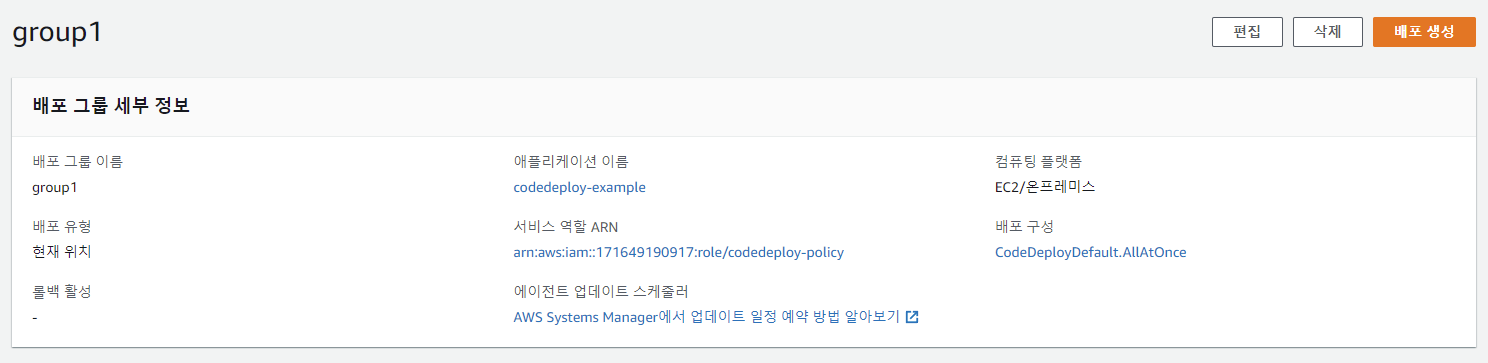This screenshot has height=363, width=1488.
Task: Click the orange 배포 생성 button
Action: coord(1425,32)
